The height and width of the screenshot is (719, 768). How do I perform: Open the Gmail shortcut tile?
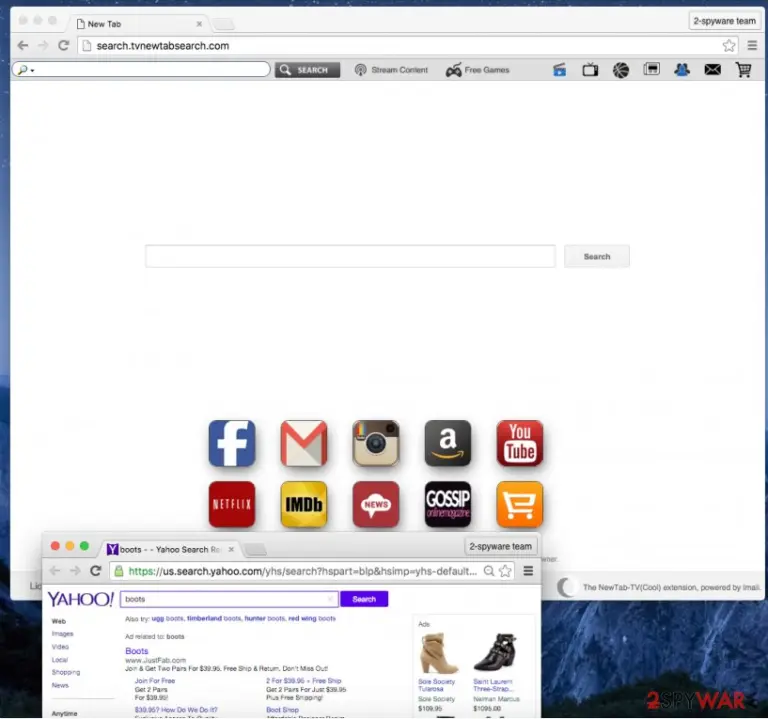[304, 443]
